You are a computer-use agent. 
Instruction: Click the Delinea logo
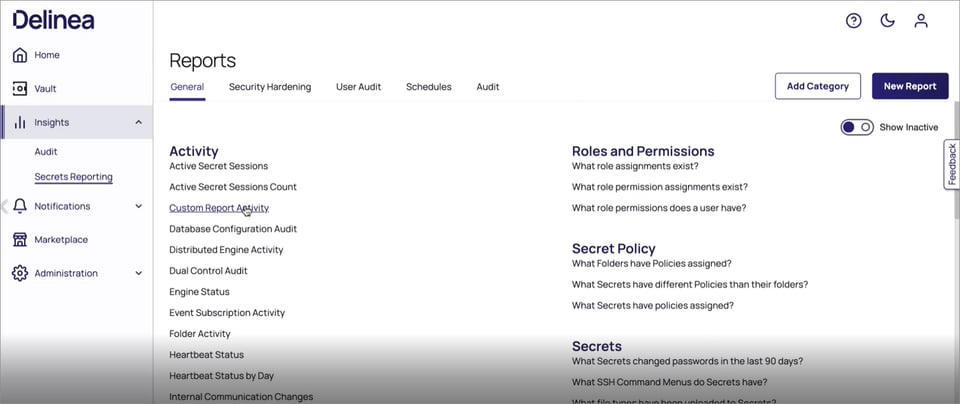point(53,20)
